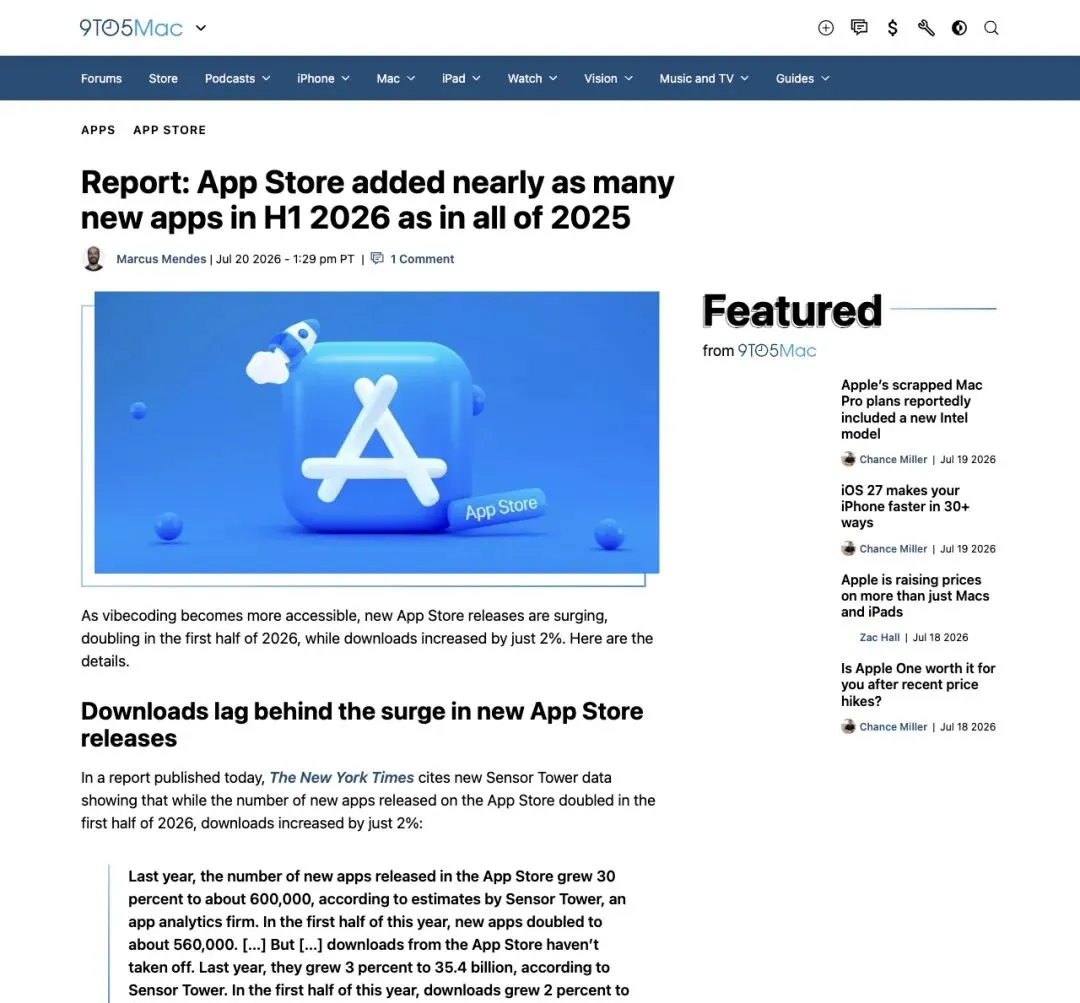
Task: Click the plus circle icon in header
Action: tap(825, 28)
